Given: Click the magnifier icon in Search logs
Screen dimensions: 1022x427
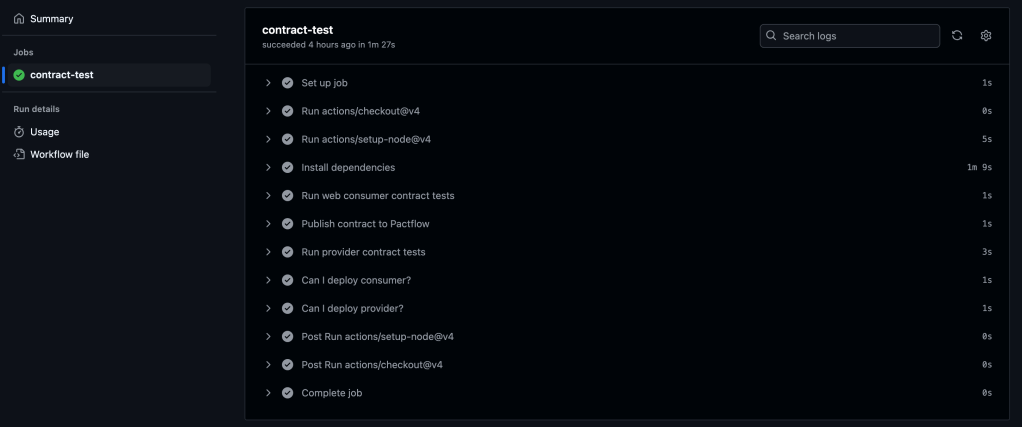Looking at the screenshot, I should (x=771, y=36).
